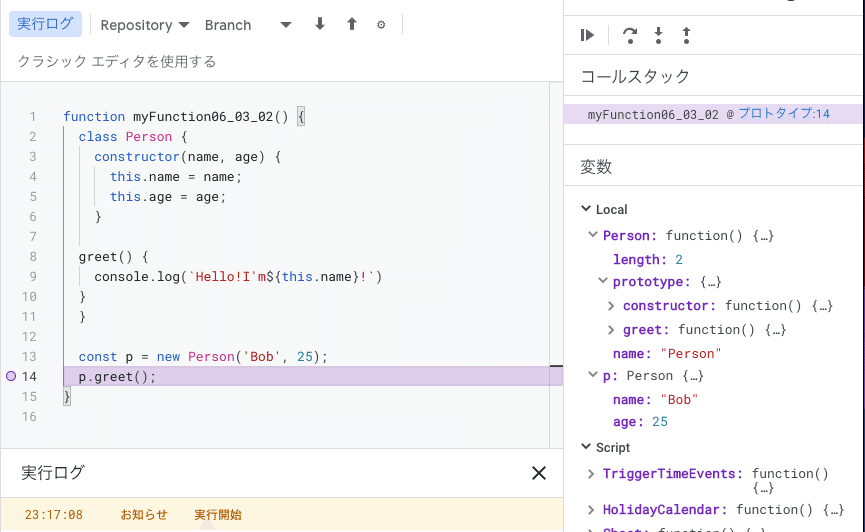Click the greet() method definition line
The height and width of the screenshot is (532, 865).
click(x=113, y=257)
